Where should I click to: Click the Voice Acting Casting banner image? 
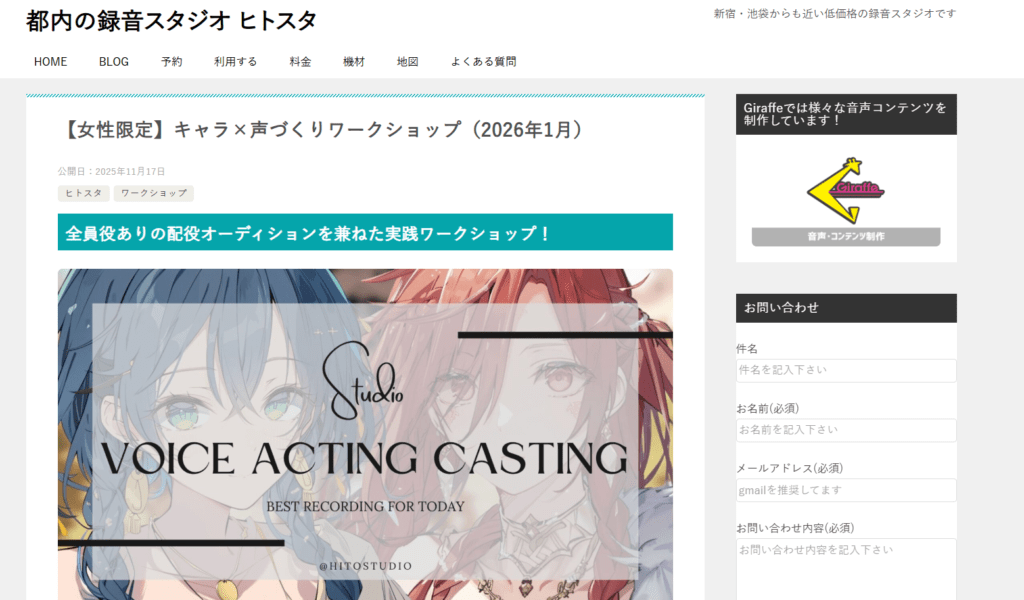[x=365, y=434]
